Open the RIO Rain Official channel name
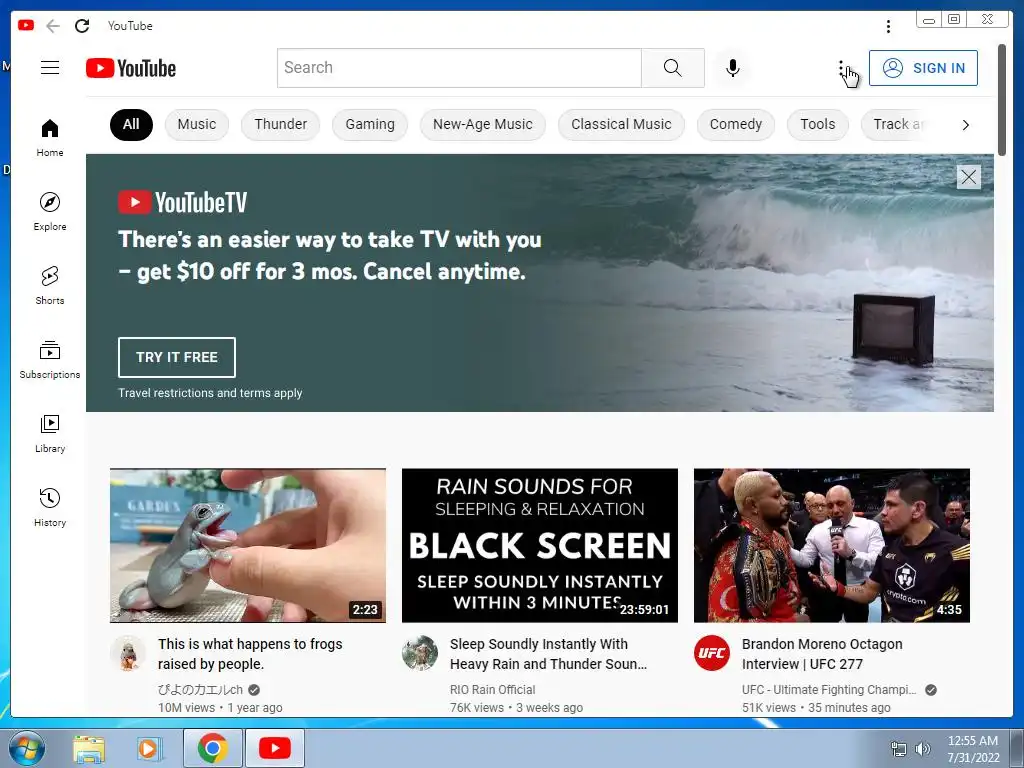1024x768 pixels. [x=492, y=690]
